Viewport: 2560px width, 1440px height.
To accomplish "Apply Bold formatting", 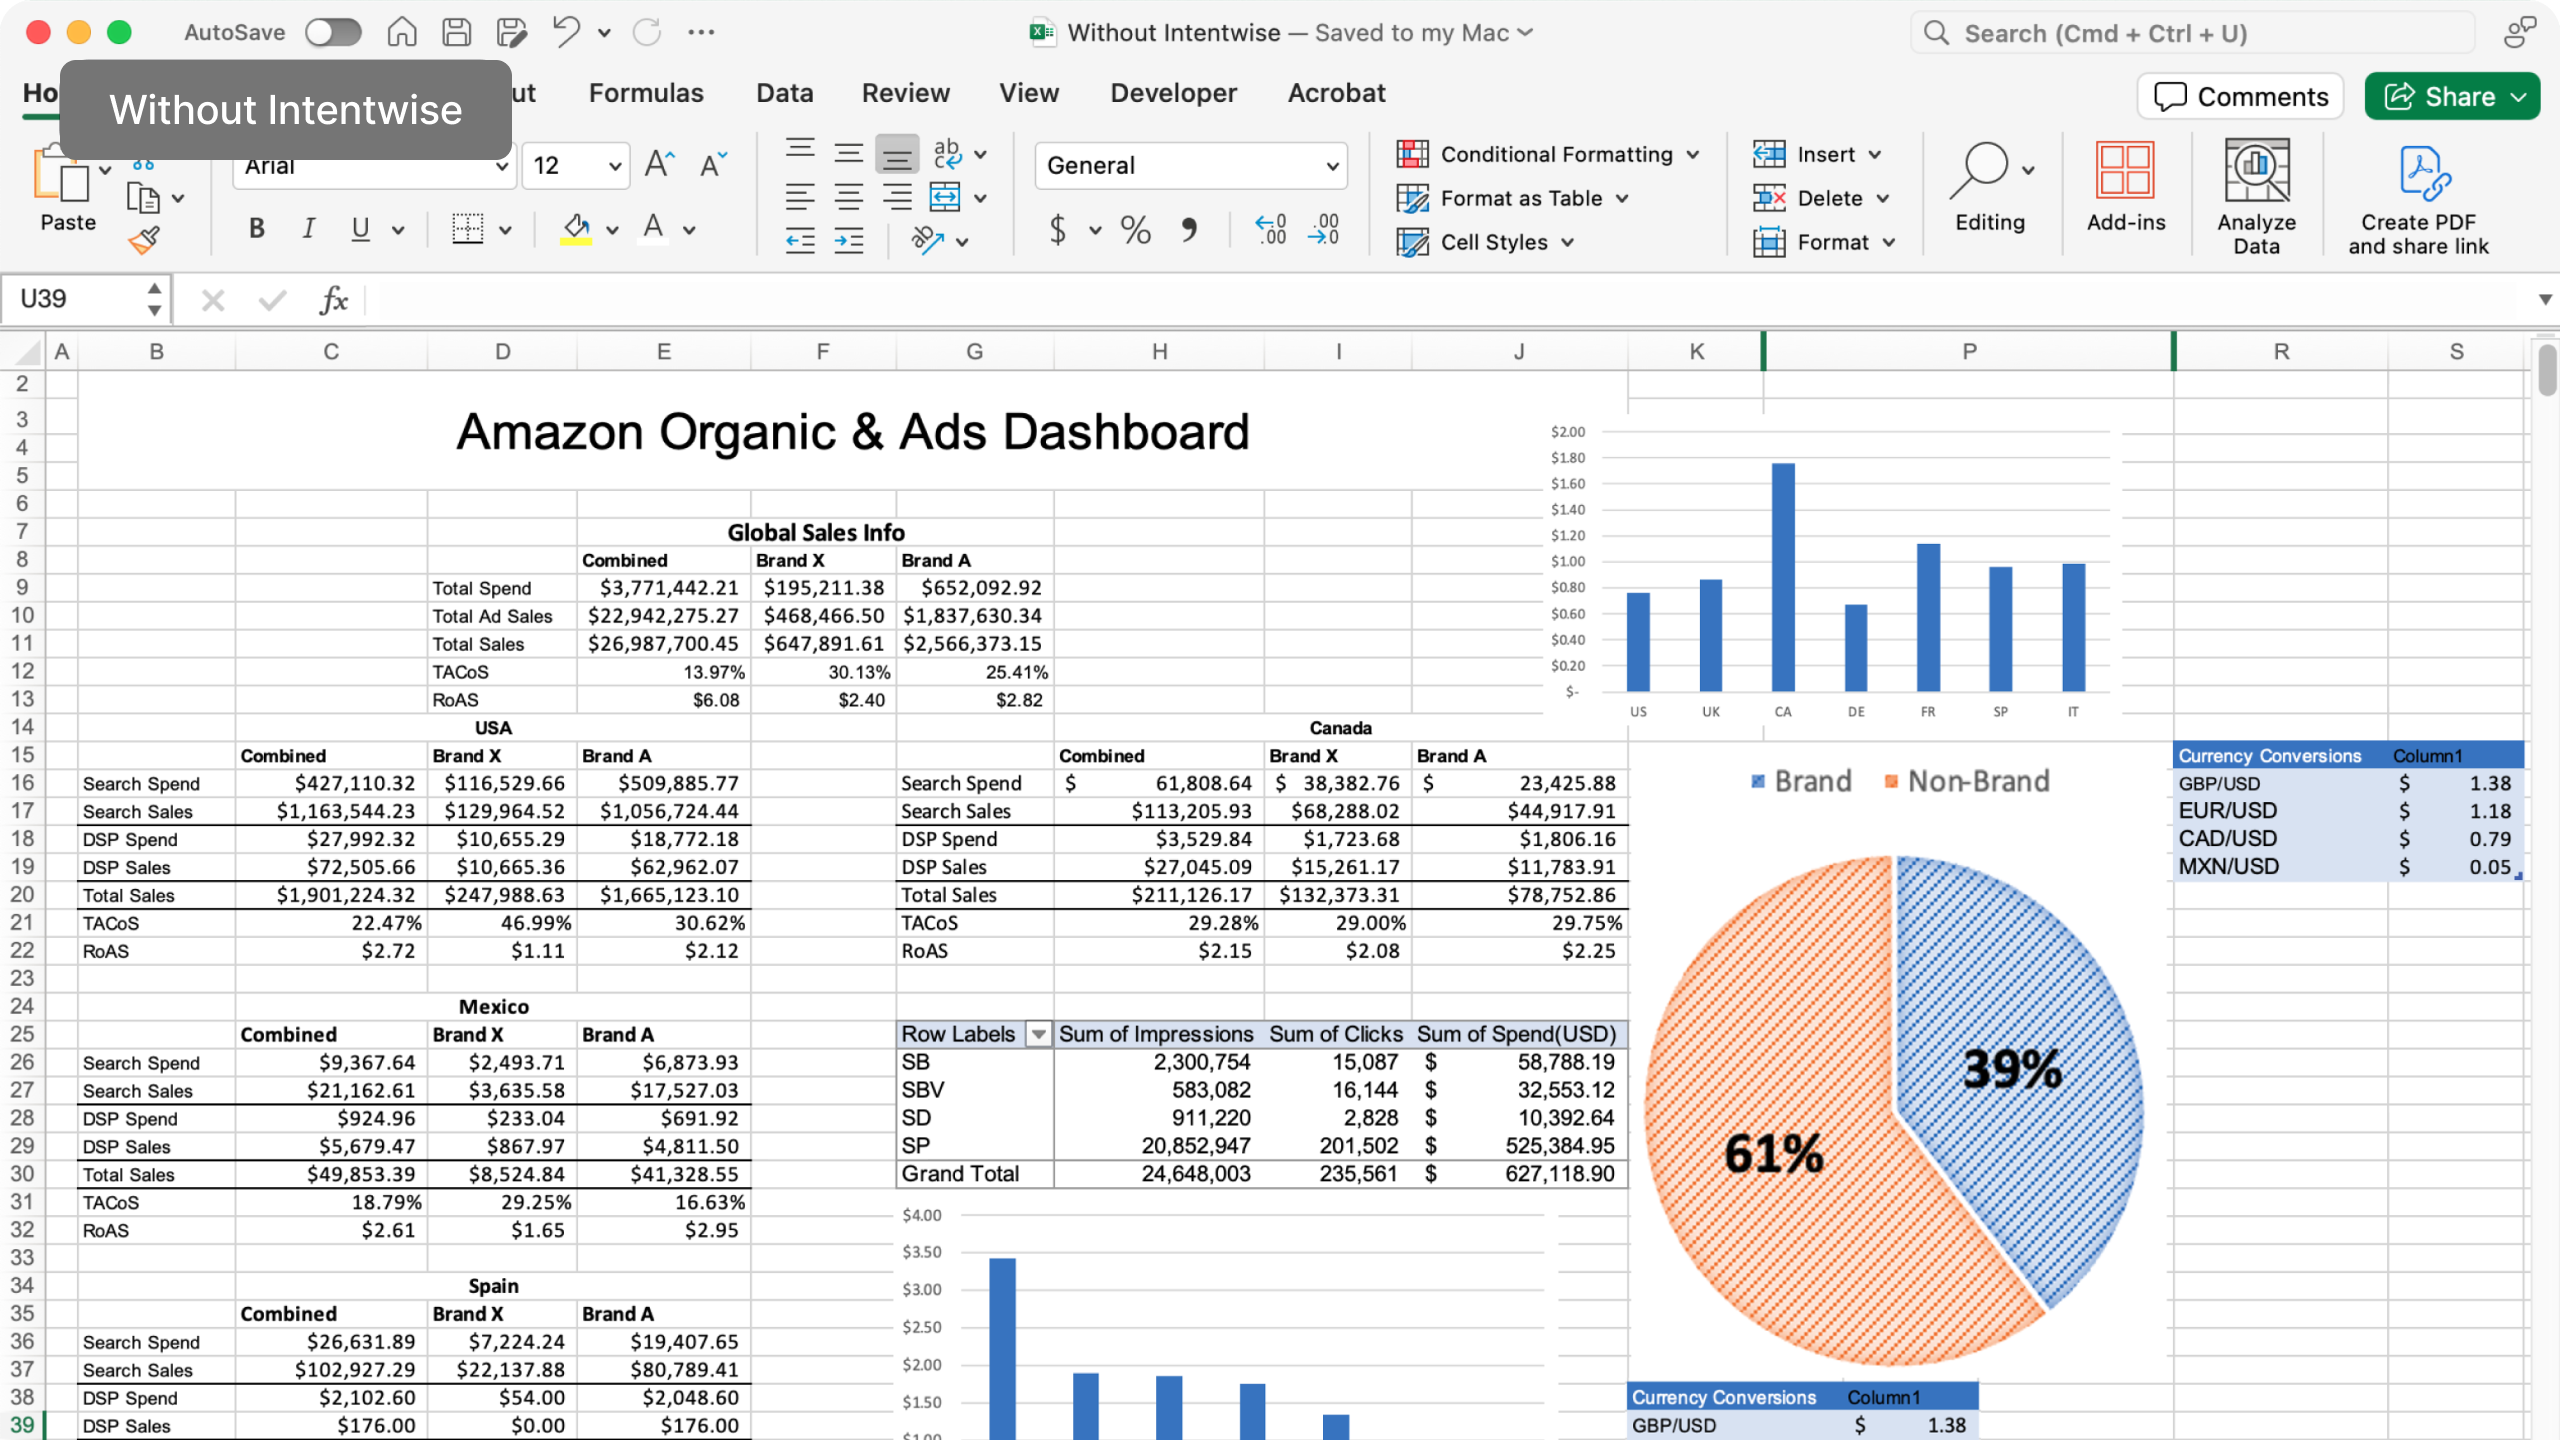I will [x=257, y=229].
